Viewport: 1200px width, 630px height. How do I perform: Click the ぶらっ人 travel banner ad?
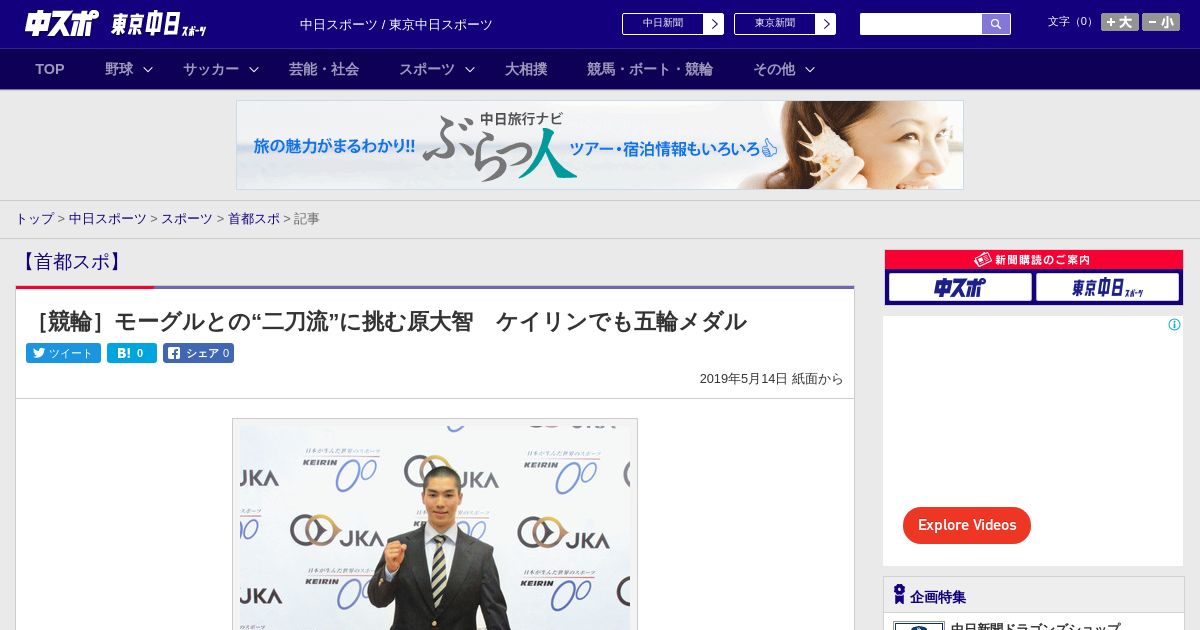600,145
